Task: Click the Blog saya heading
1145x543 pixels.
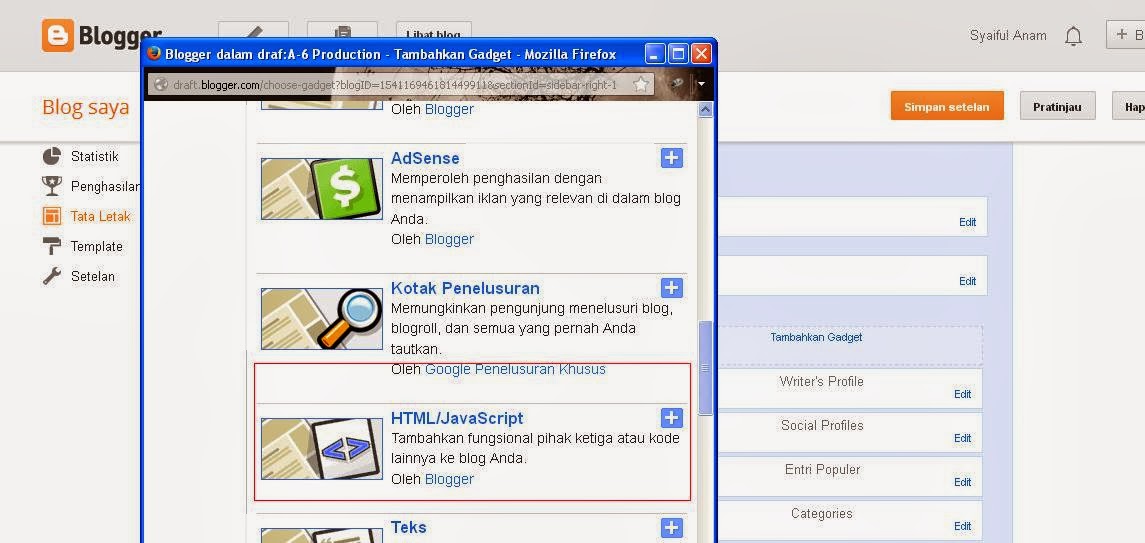Action: (x=85, y=107)
